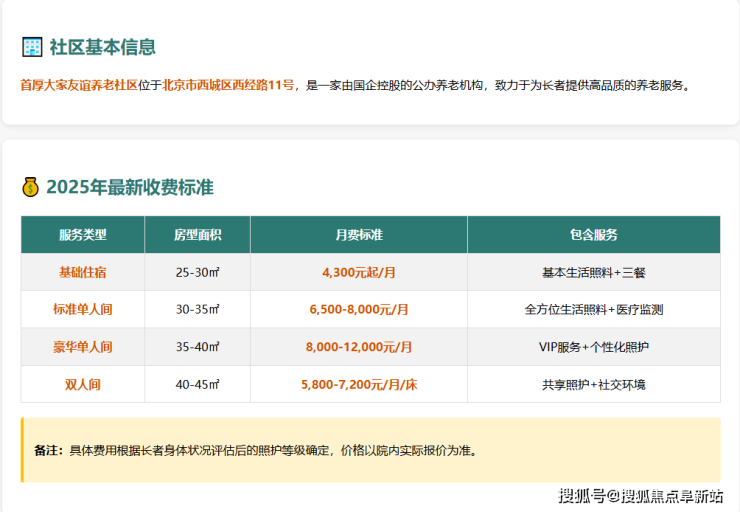Click the 4,300元起/月 price
The width and height of the screenshot is (740, 512).
coord(358,272)
